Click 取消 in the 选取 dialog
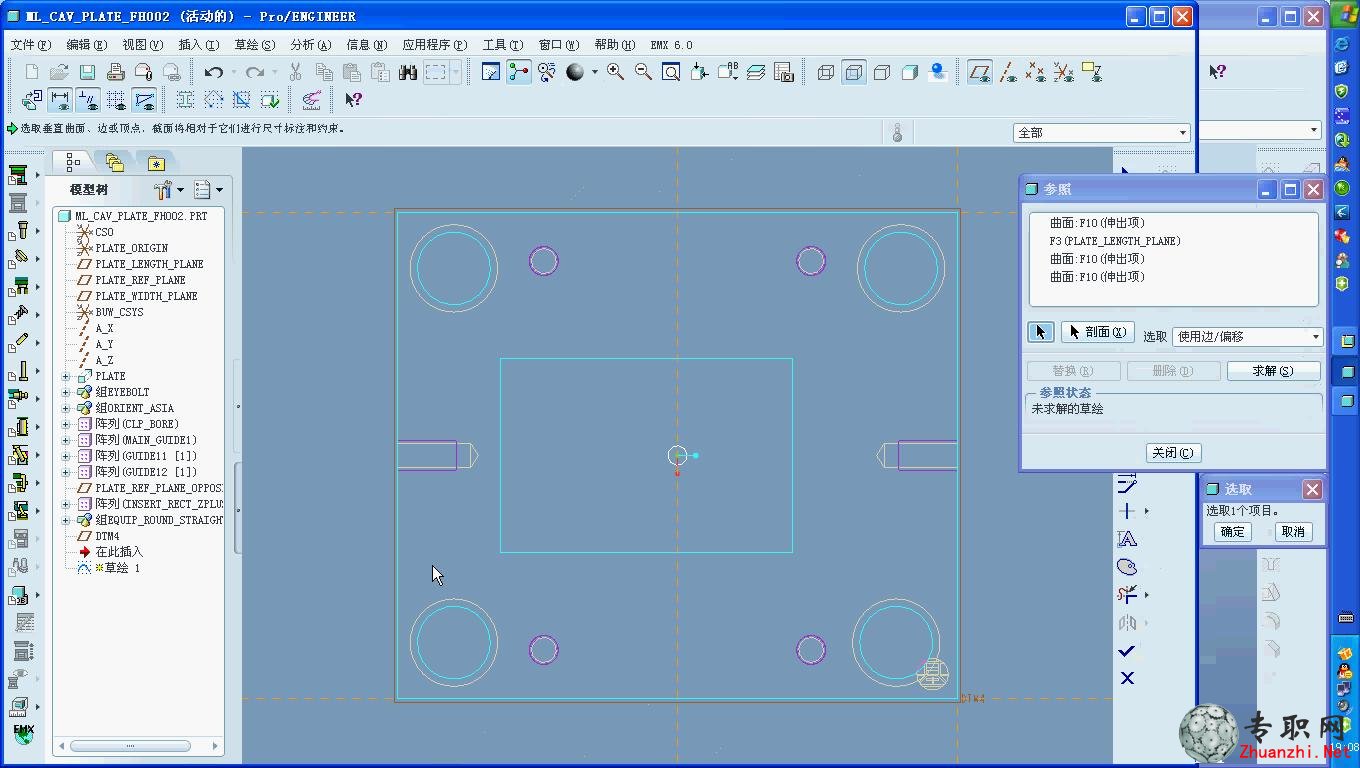This screenshot has height=768, width=1360. [1293, 532]
